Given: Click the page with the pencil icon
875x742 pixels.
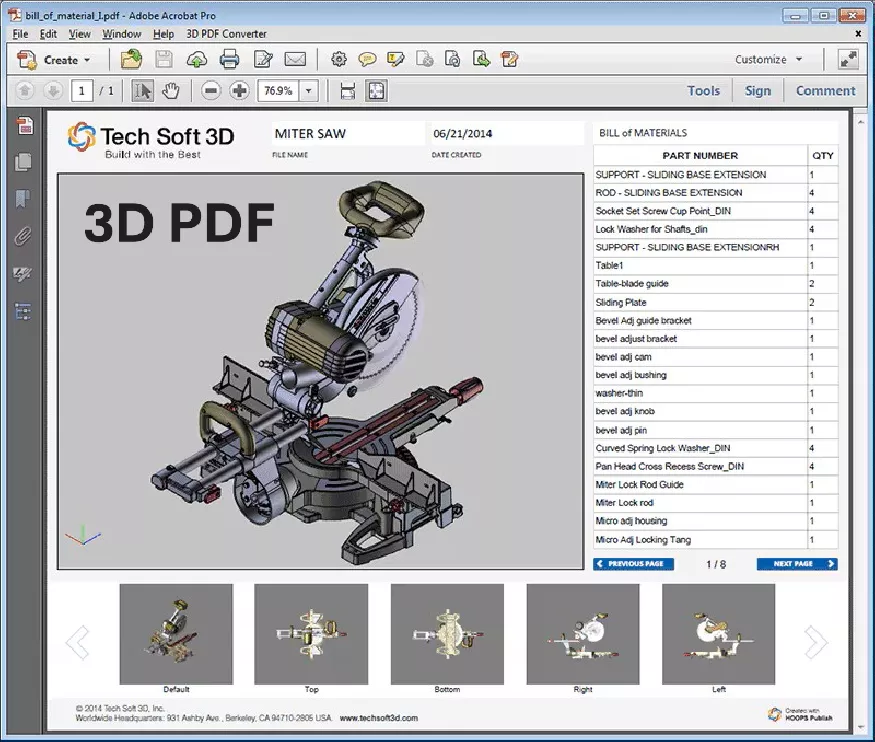Looking at the screenshot, I should 509,59.
